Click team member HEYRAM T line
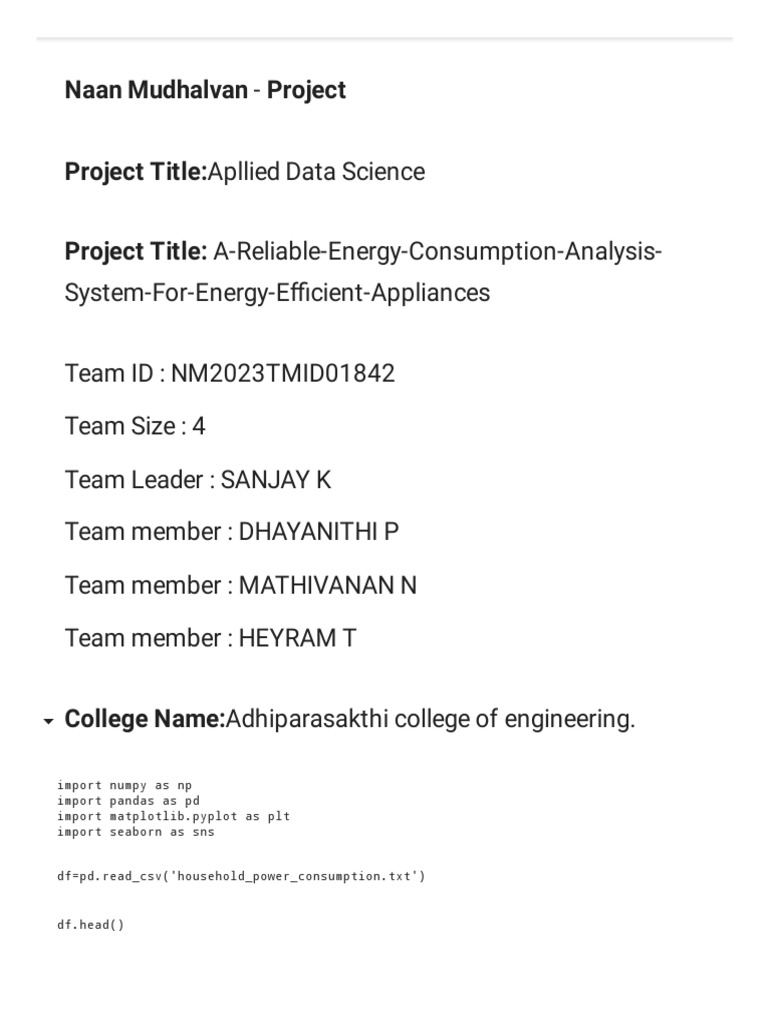 pos(210,638)
